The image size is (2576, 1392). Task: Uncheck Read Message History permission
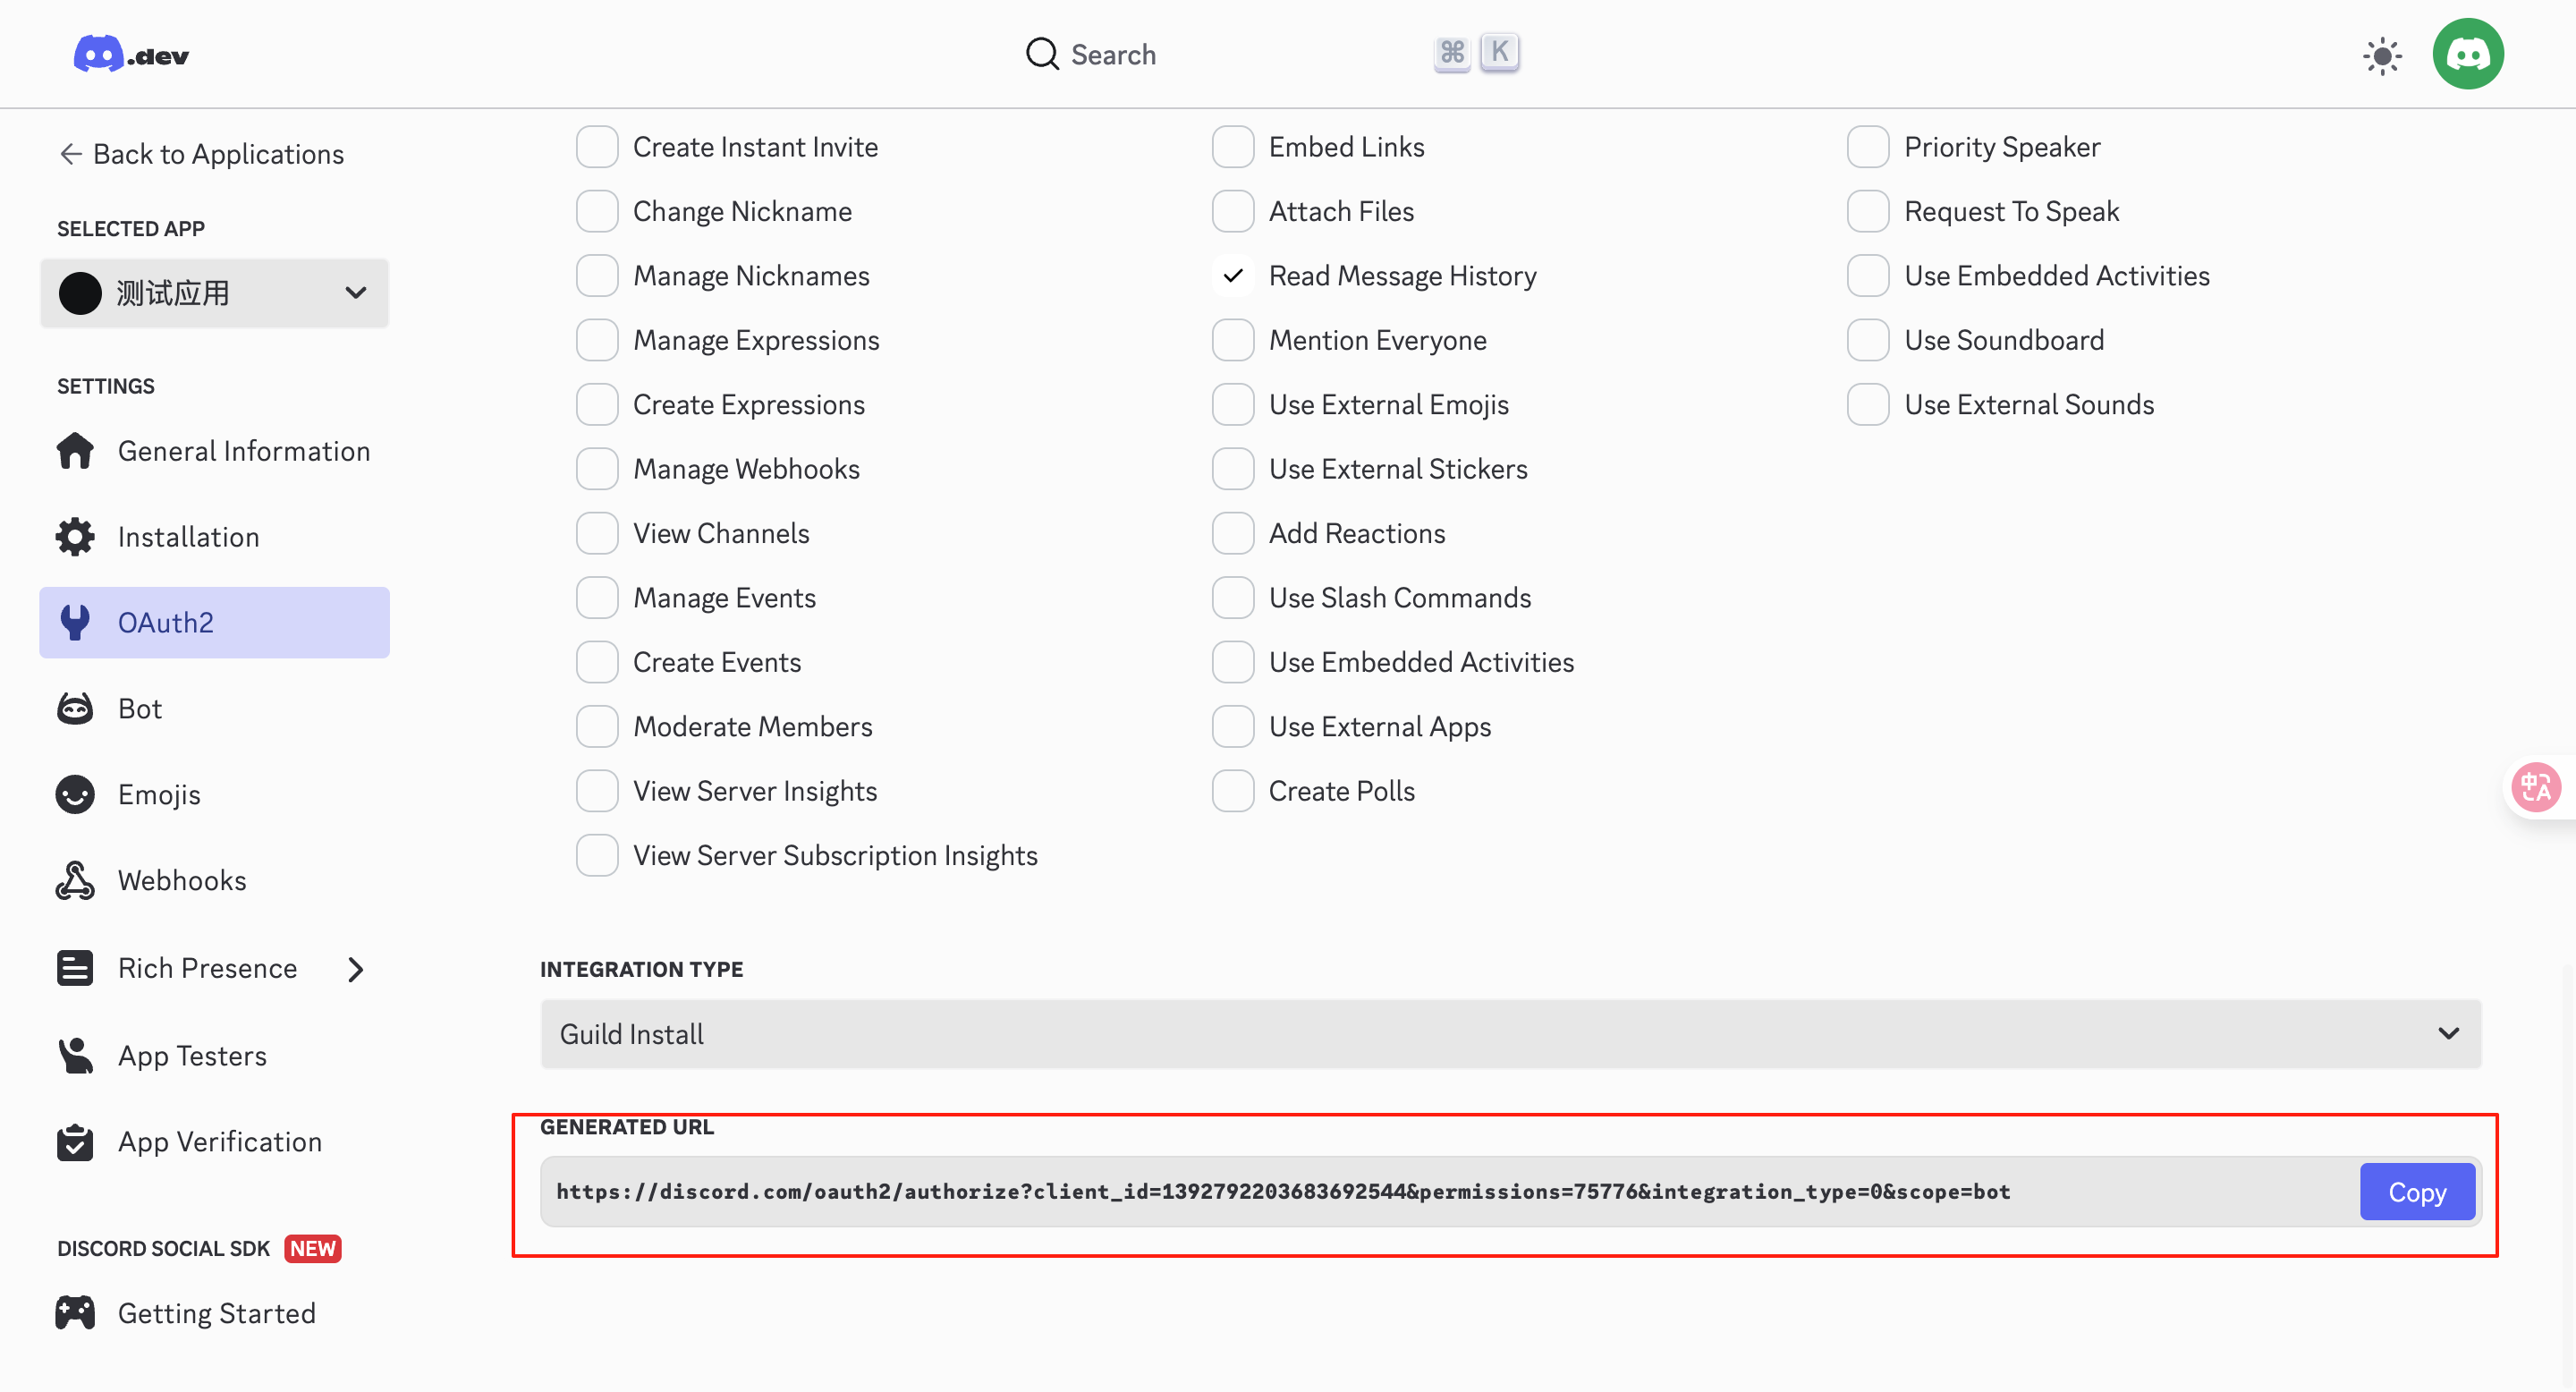(x=1233, y=276)
